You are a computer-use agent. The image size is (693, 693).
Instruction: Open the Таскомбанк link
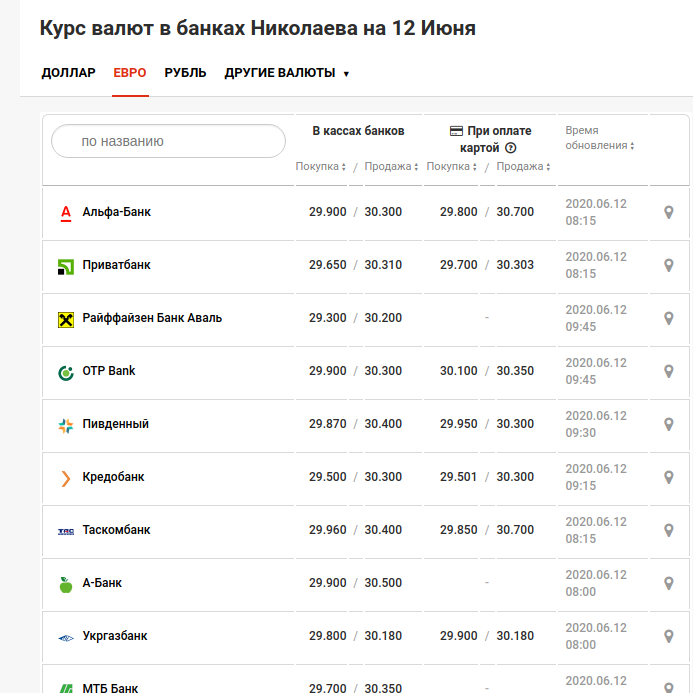coord(117,530)
